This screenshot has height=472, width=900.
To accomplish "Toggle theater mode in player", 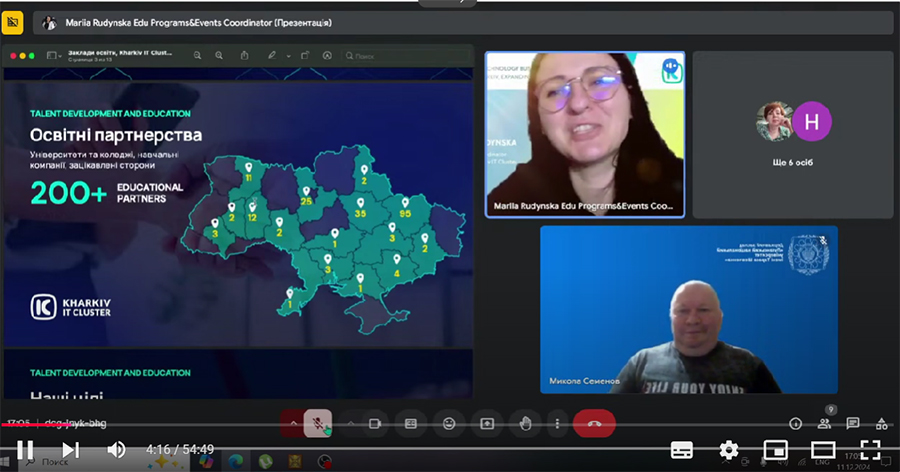I will 823,450.
